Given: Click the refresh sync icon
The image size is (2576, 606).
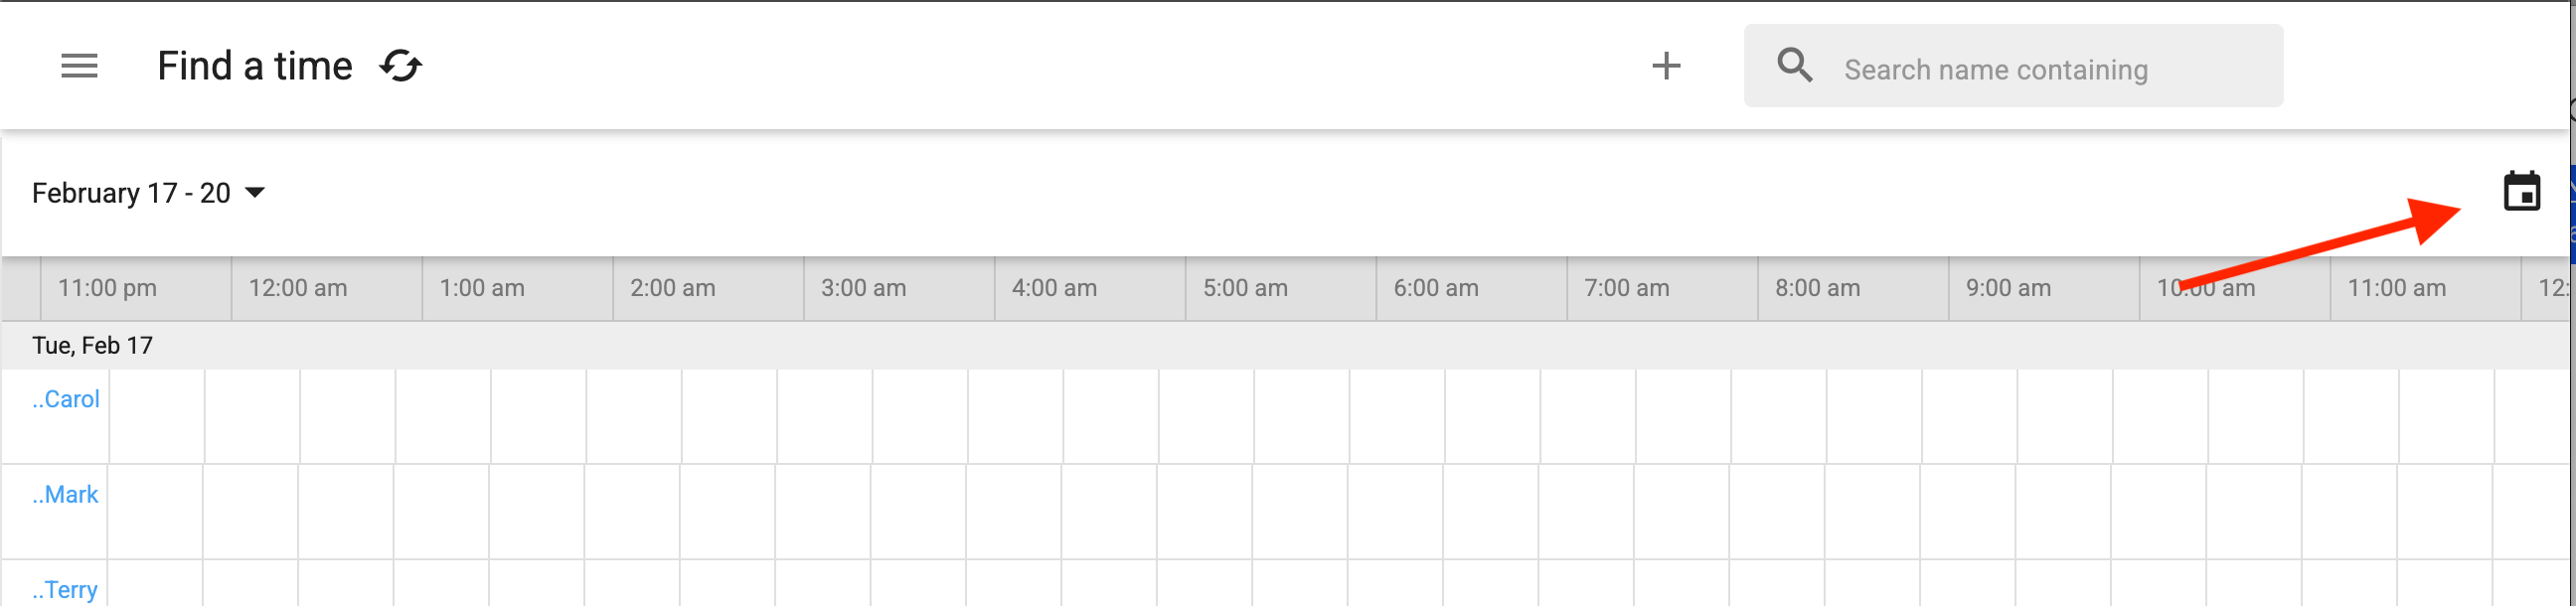Looking at the screenshot, I should [x=401, y=66].
